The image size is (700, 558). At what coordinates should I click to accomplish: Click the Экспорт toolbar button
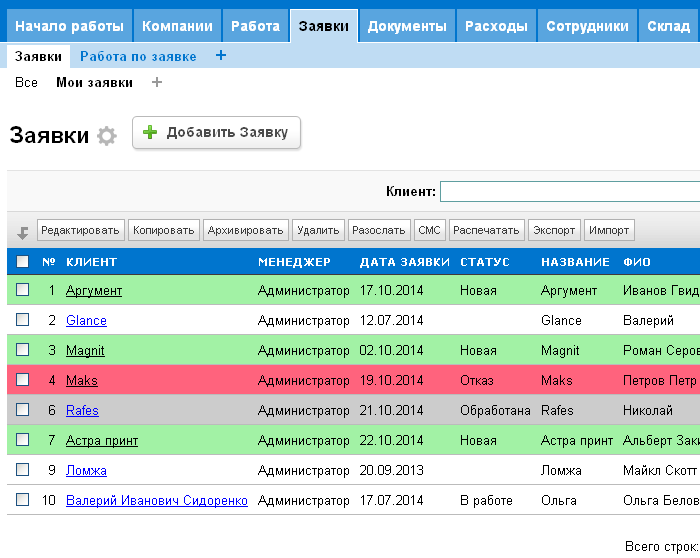click(554, 231)
